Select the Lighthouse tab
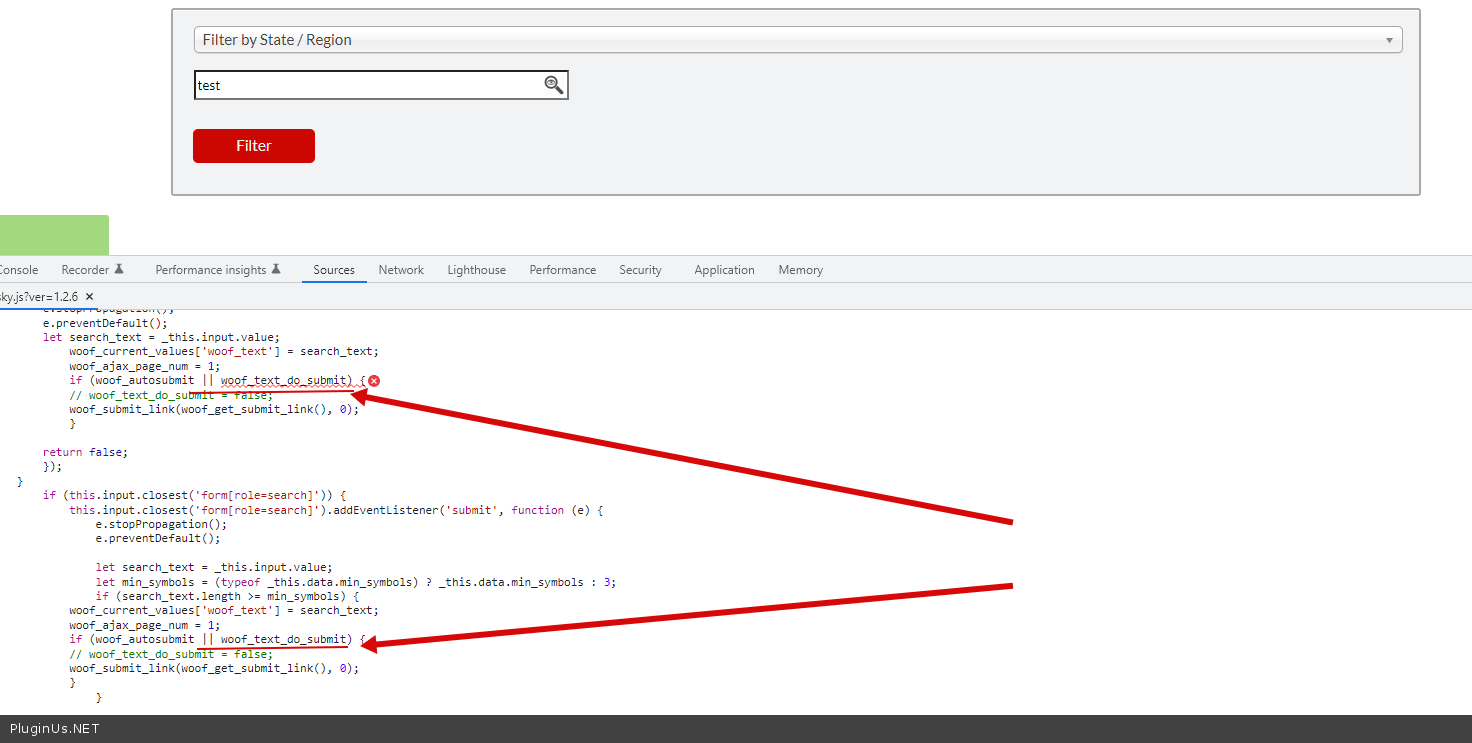 [476, 270]
